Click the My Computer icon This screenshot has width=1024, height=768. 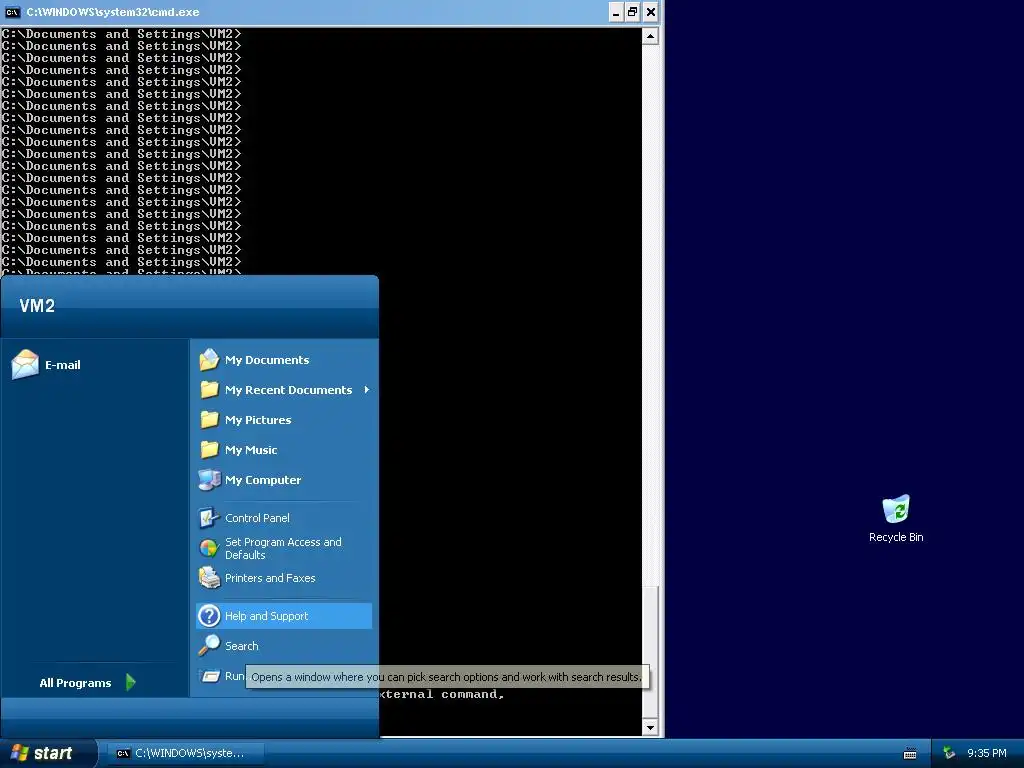tap(209, 480)
